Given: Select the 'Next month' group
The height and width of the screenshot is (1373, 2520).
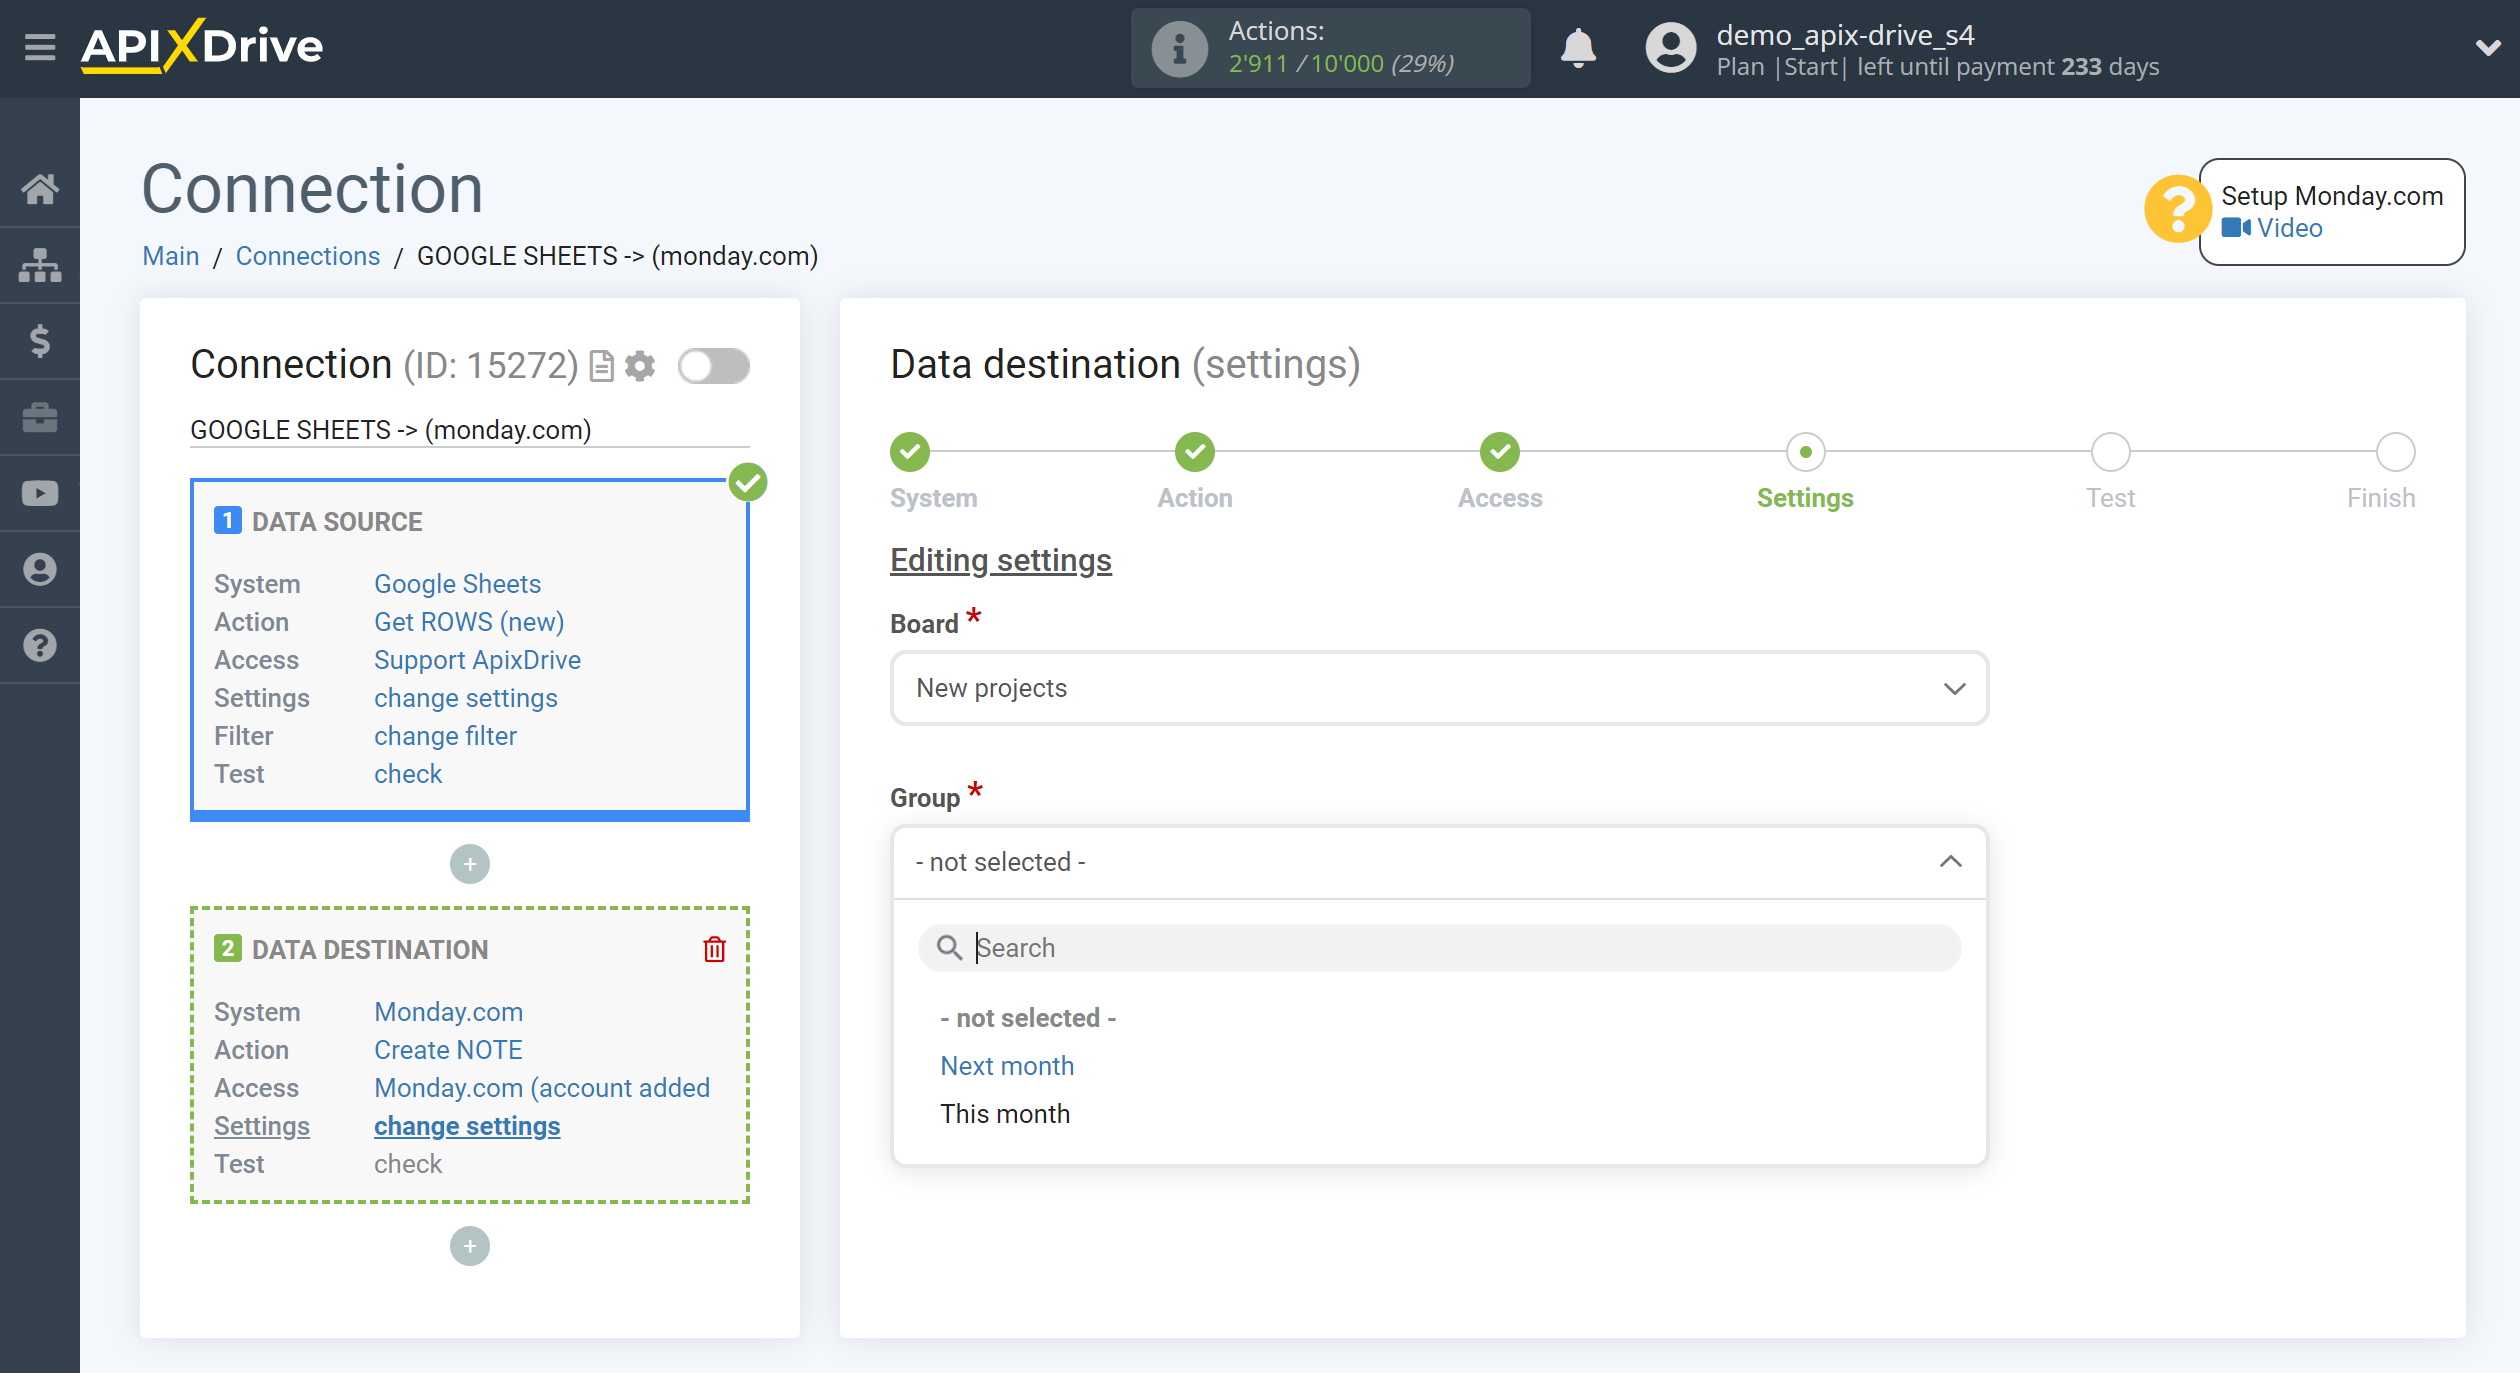Looking at the screenshot, I should pyautogui.click(x=1007, y=1066).
